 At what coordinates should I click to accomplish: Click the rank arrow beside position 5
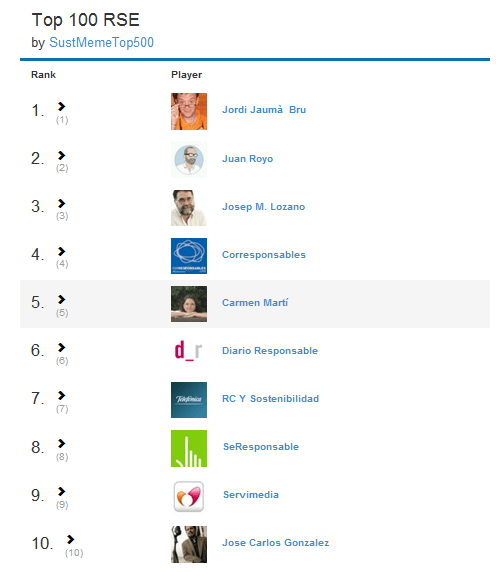[61, 299]
